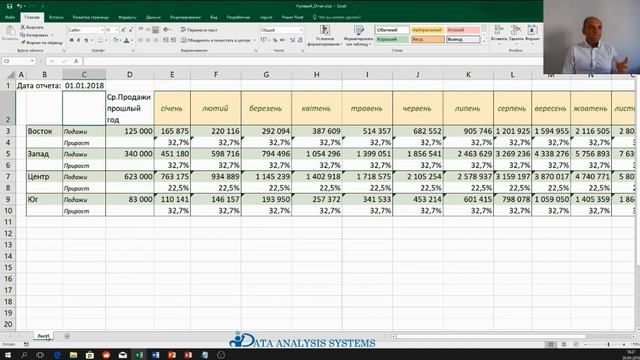The image size is (640, 360).
Task: Open the font size dropdown
Action: [x=117, y=30]
